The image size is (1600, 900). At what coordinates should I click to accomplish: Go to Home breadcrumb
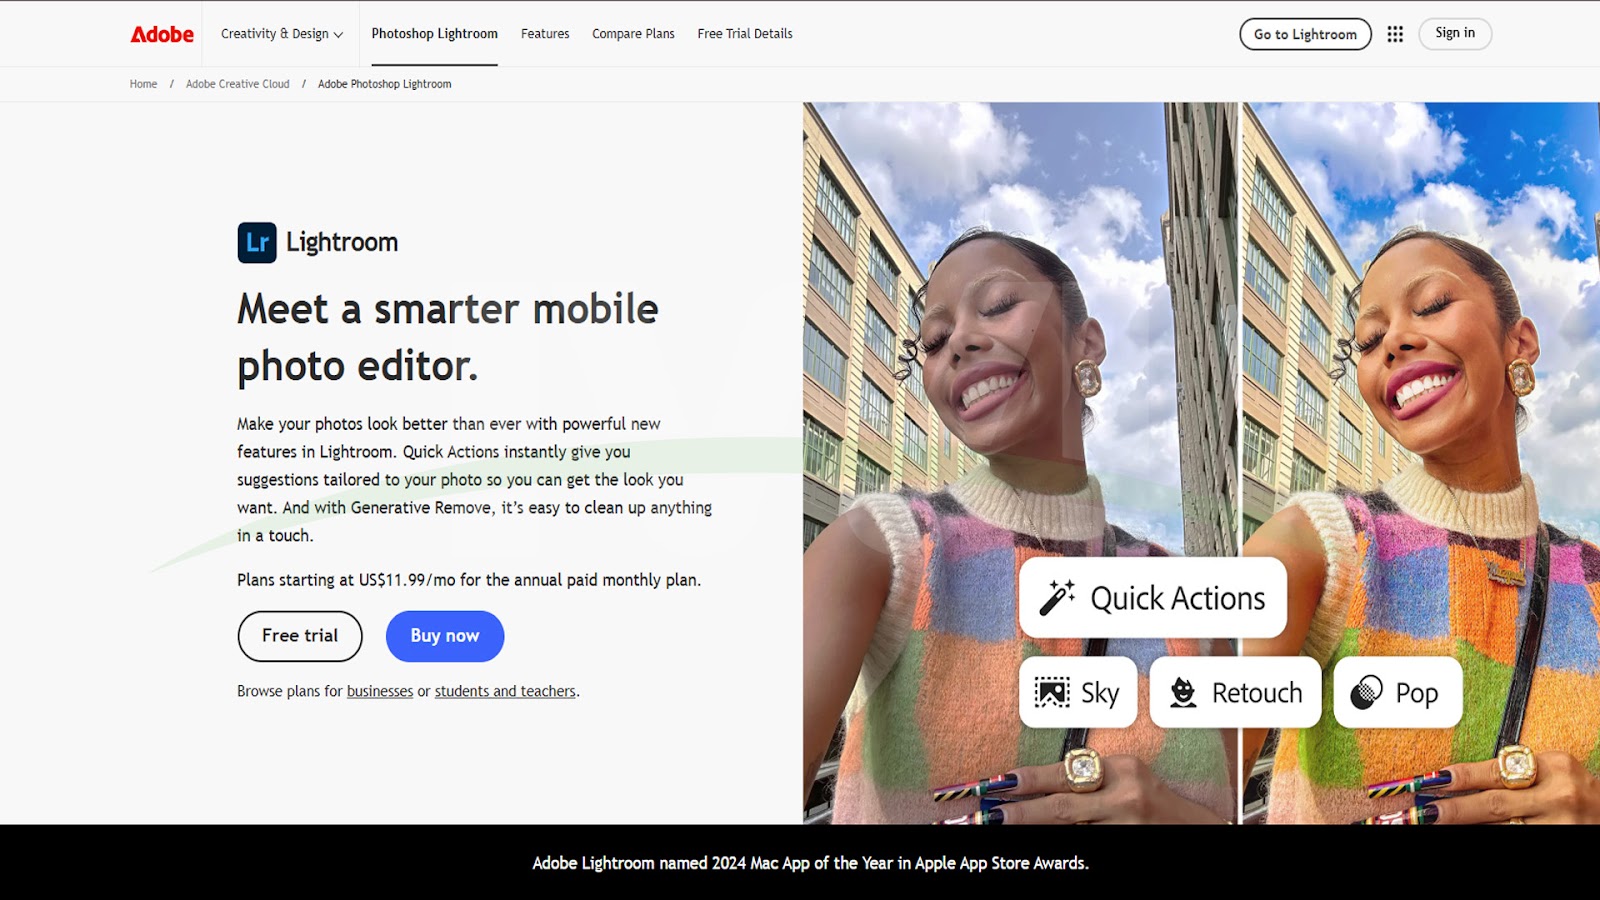click(x=143, y=84)
